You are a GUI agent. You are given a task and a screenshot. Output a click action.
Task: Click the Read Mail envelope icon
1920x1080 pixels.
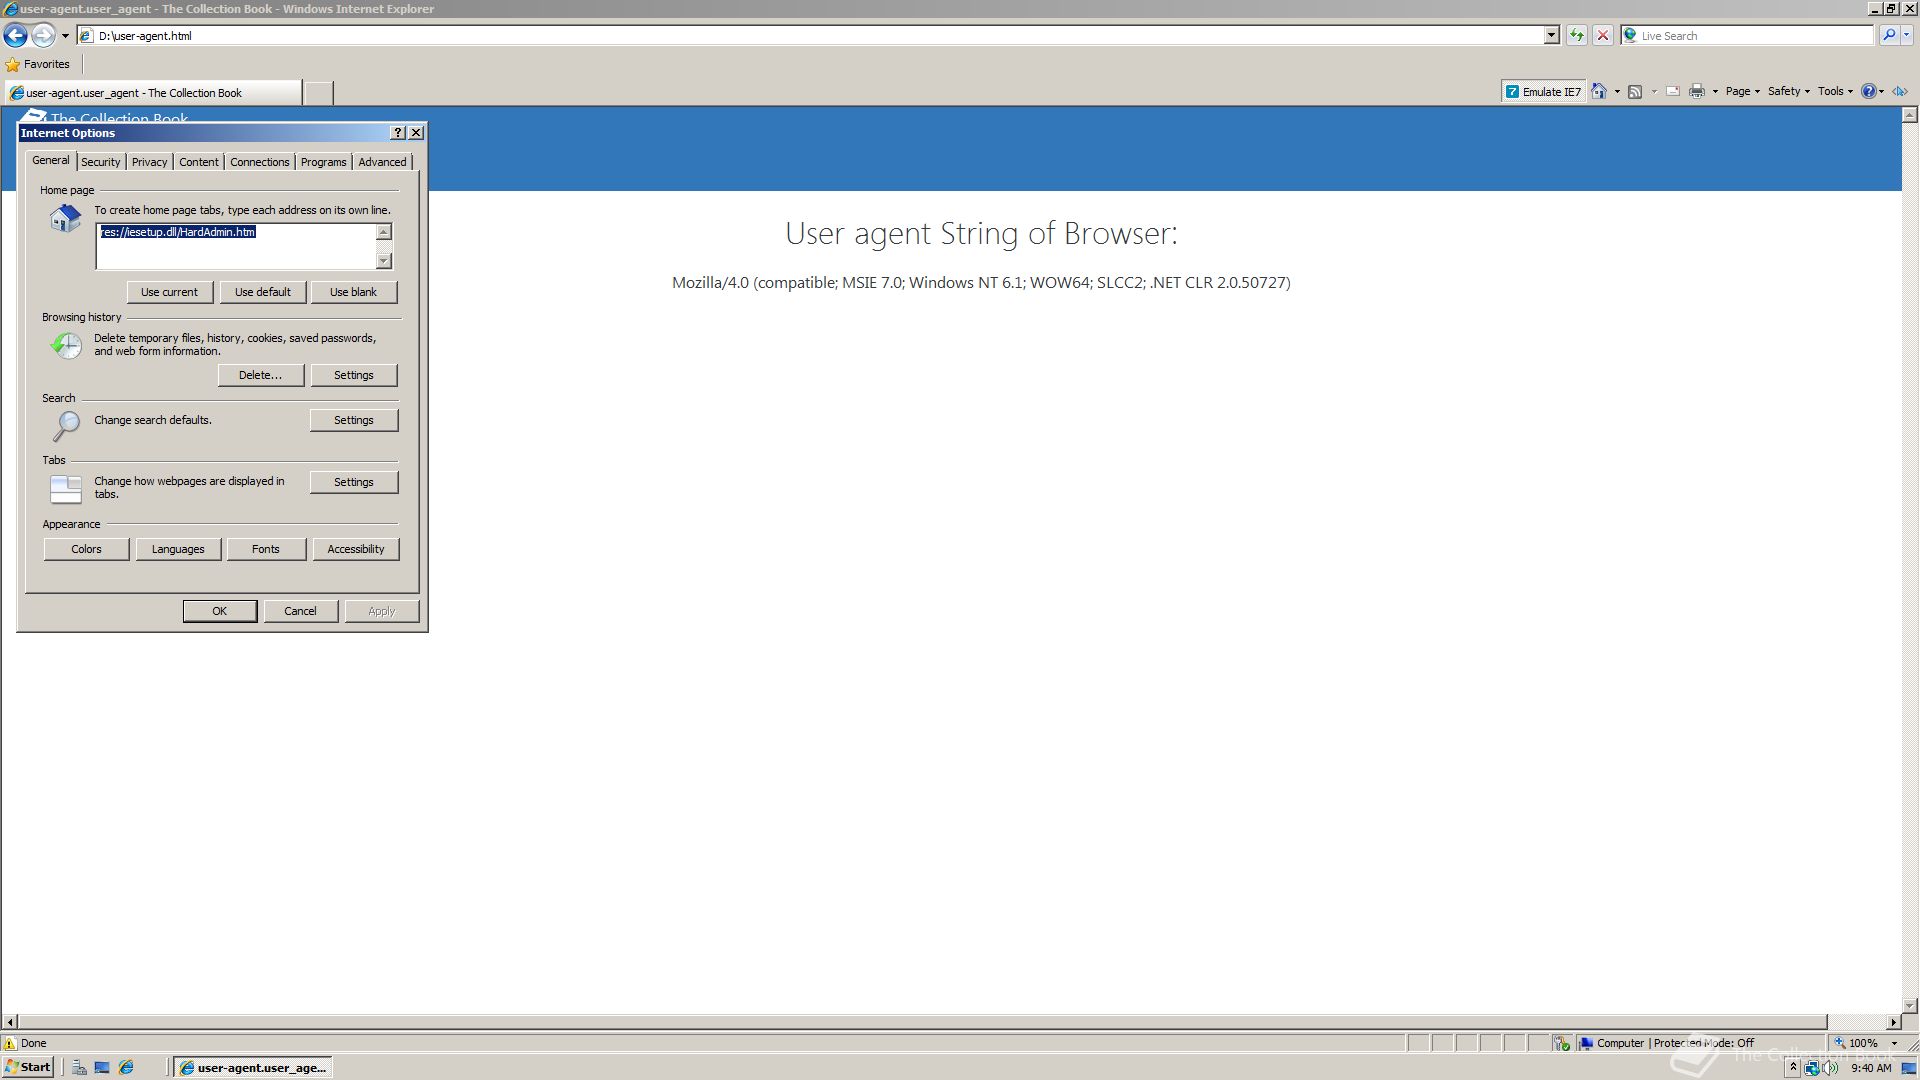click(1673, 92)
